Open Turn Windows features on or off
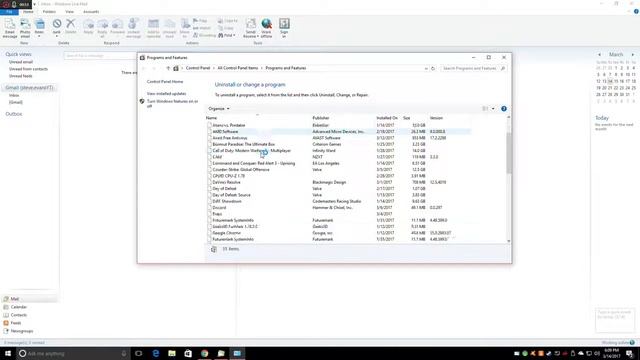Image resolution: width=640 pixels, height=360 pixels. coord(173,103)
